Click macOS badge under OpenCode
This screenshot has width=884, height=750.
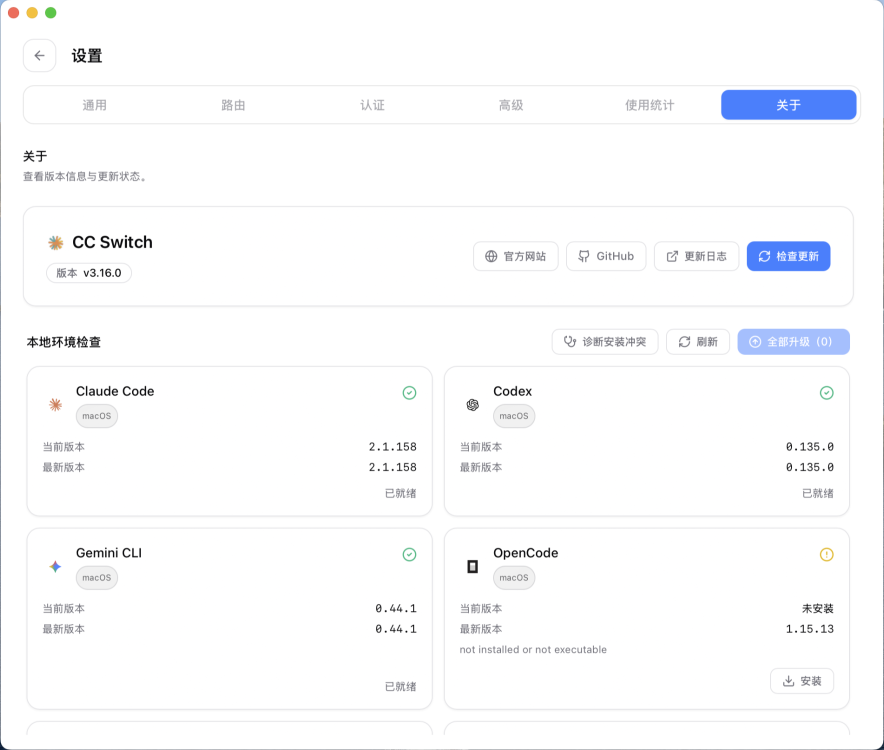pos(514,578)
